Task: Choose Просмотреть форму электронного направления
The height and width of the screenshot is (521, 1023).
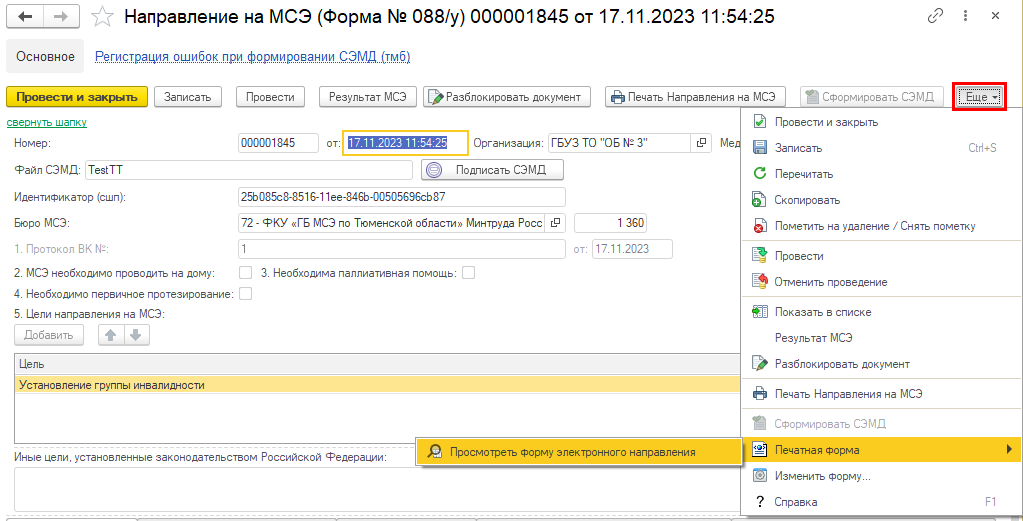Action: pos(571,452)
